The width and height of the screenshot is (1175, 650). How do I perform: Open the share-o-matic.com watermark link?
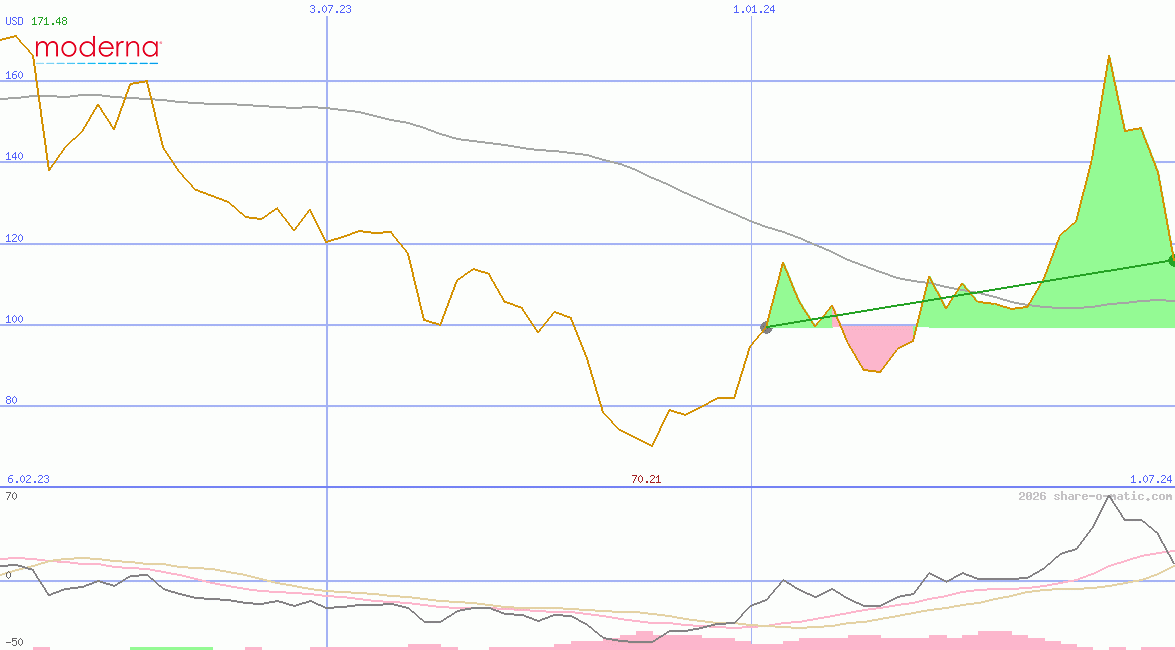click(x=1095, y=496)
